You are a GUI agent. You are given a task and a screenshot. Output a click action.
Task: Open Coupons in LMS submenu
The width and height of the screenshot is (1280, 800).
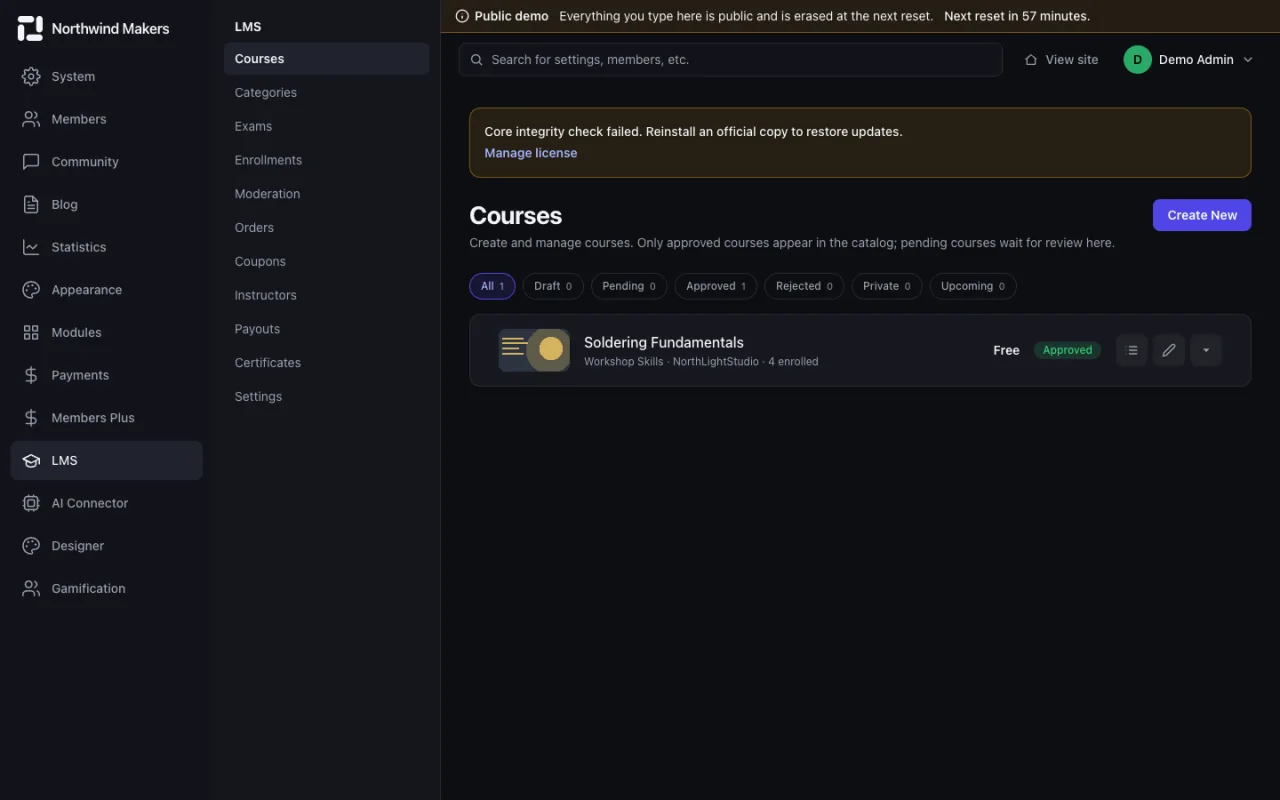[327, 262]
